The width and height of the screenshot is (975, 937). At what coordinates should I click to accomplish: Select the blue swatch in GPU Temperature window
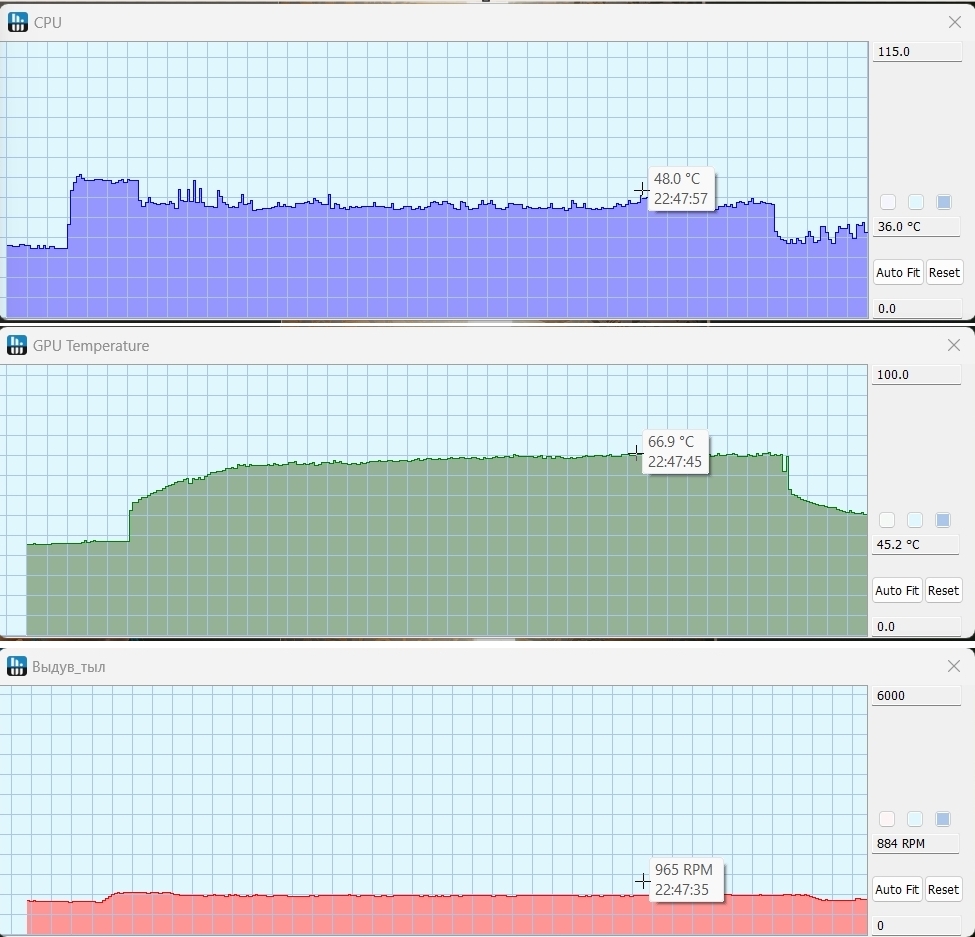[x=943, y=520]
